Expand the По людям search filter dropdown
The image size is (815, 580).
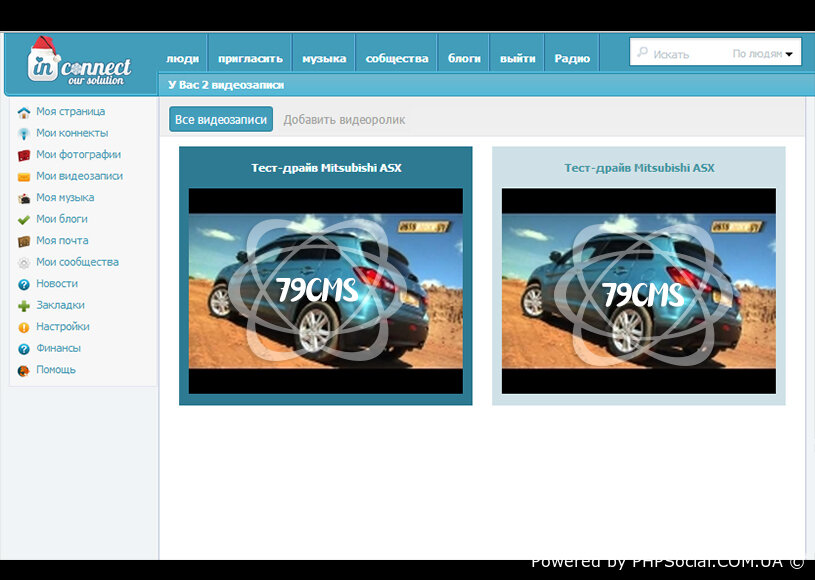tap(764, 54)
